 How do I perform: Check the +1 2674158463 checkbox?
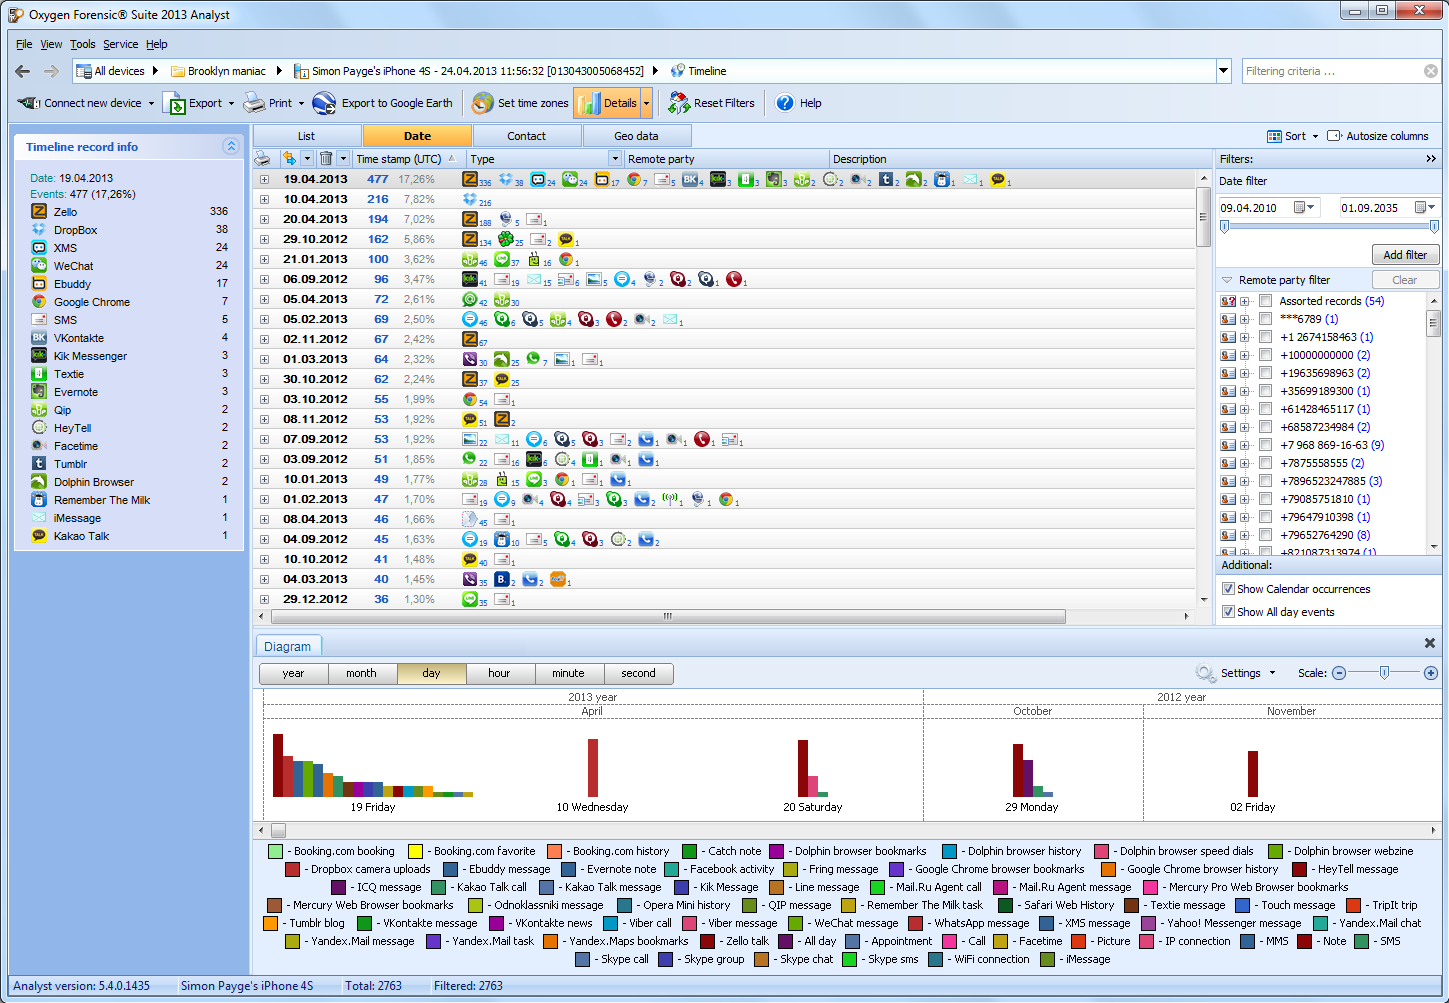pos(1266,337)
